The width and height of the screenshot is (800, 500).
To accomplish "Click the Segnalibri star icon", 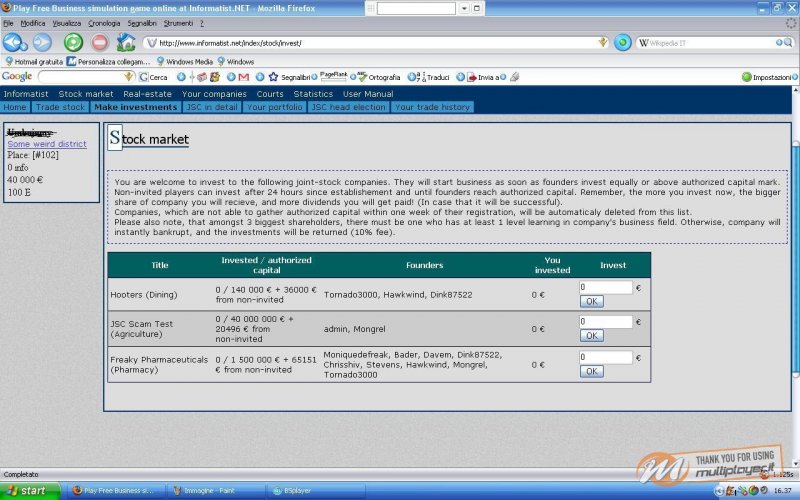I will 273,77.
